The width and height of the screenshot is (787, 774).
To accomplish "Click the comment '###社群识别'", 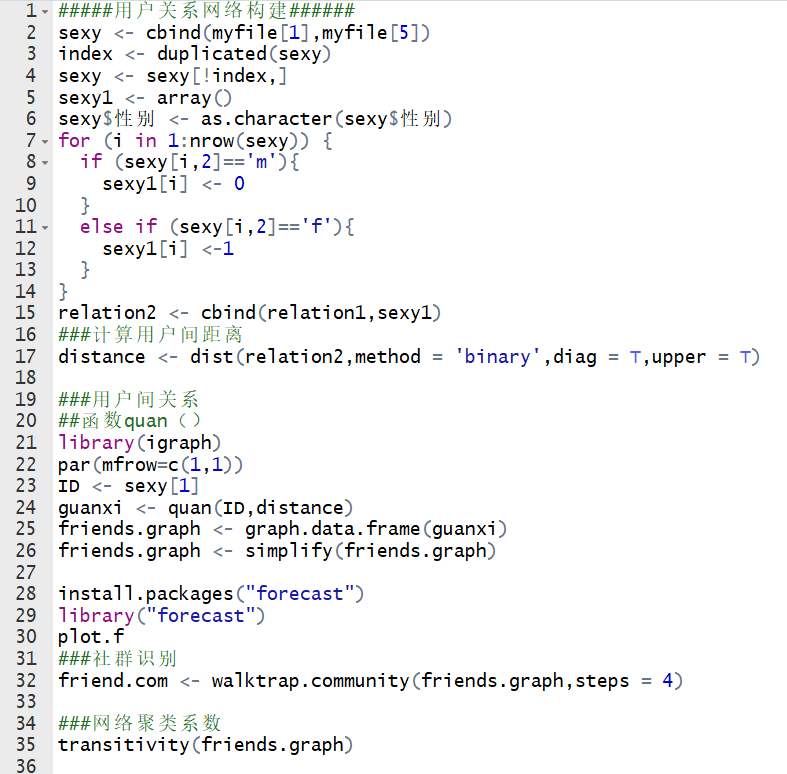I will 117,659.
